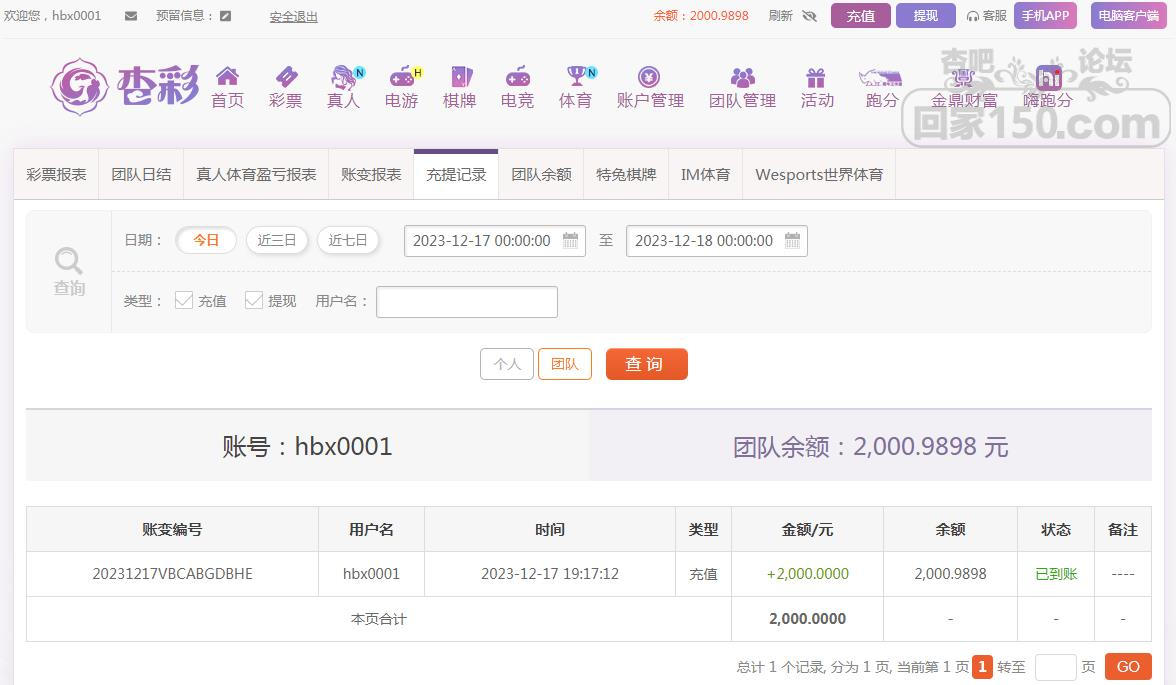Click page number 1 in pagination
Viewport: 1176px width, 685px height.
click(x=982, y=666)
